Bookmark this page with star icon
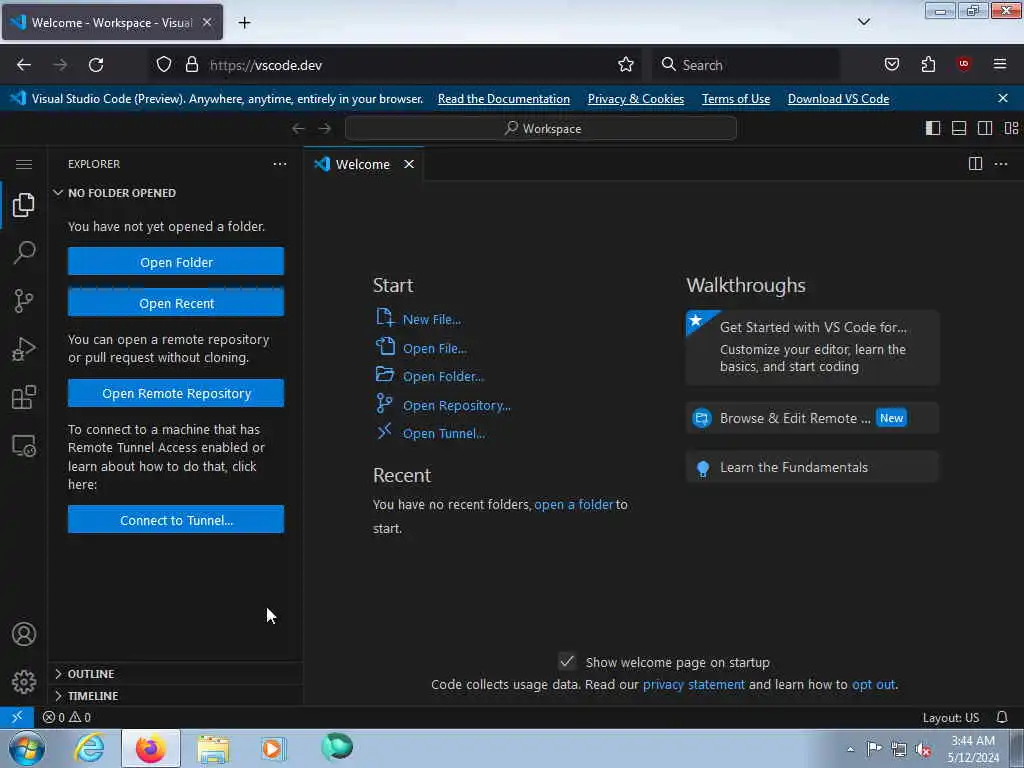Screen dimensions: 1024x768 pos(626,64)
